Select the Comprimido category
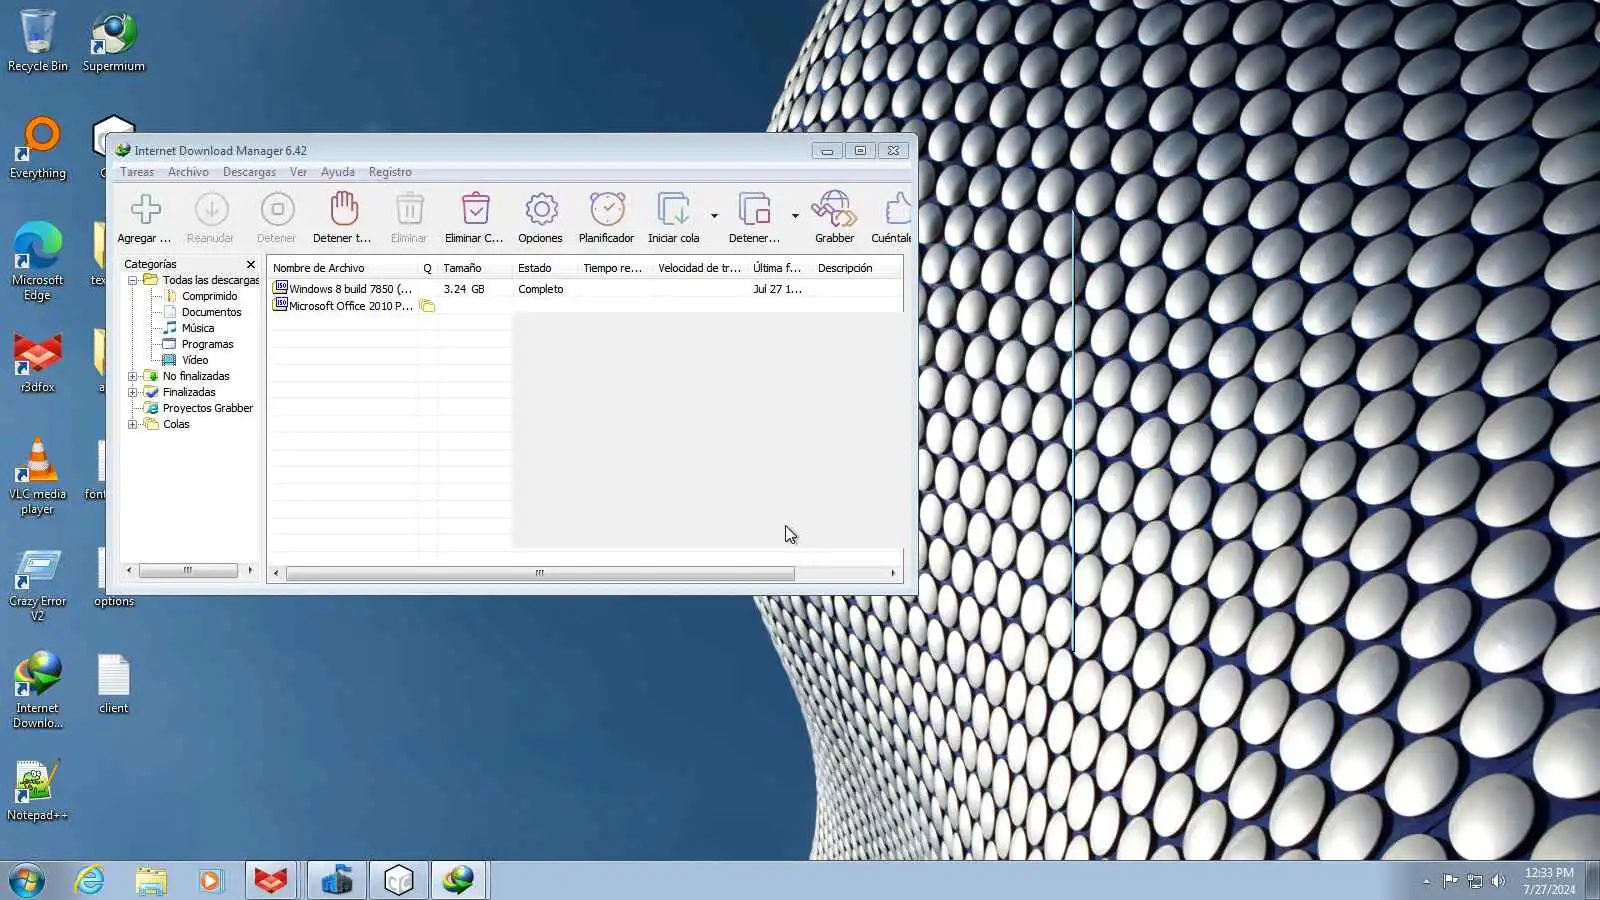 click(x=209, y=296)
